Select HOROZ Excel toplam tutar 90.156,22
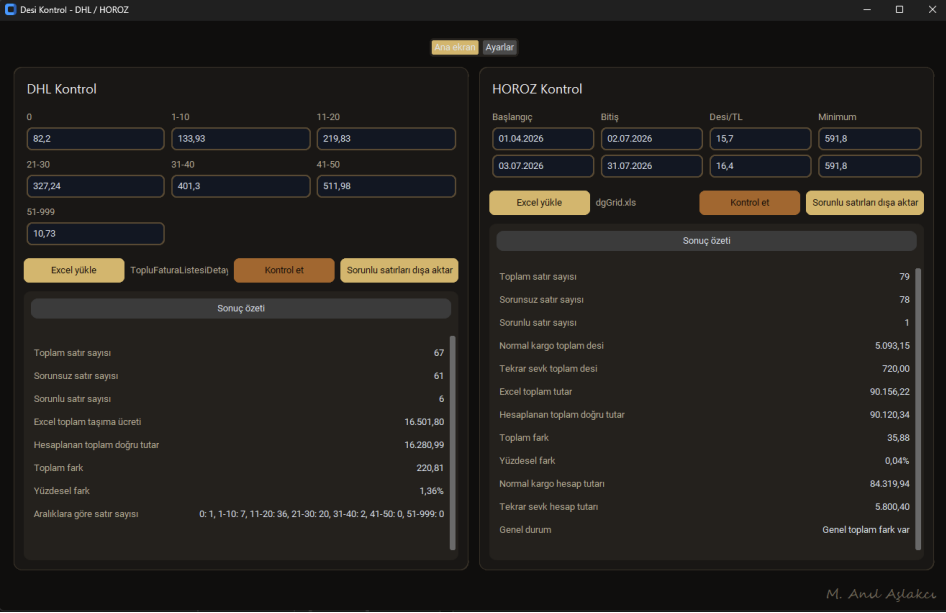The width and height of the screenshot is (946, 613). (x=890, y=392)
